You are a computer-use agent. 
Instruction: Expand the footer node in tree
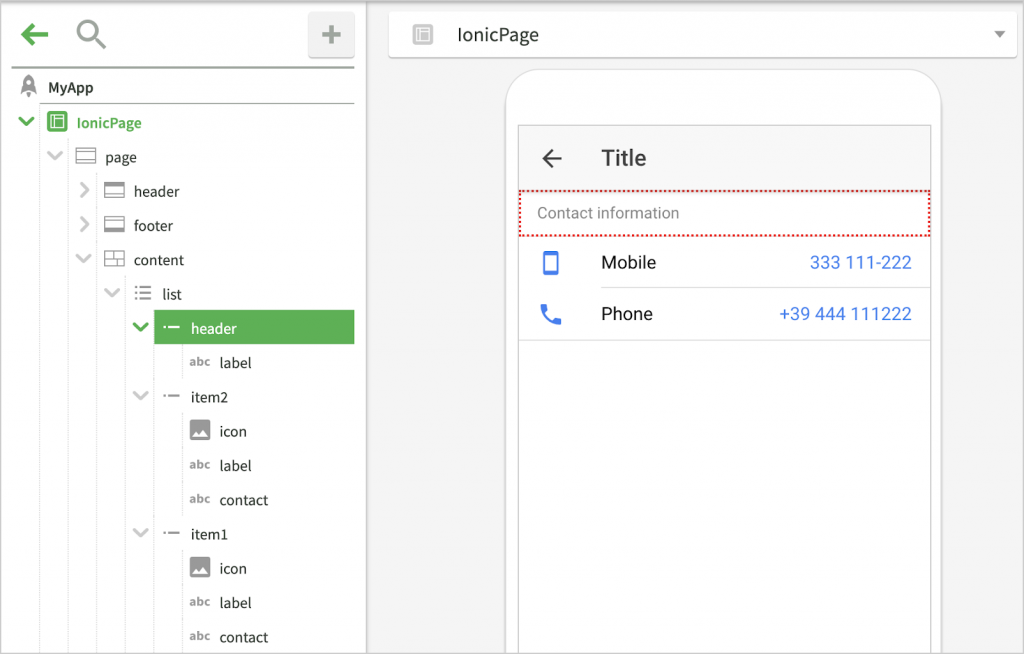(84, 226)
